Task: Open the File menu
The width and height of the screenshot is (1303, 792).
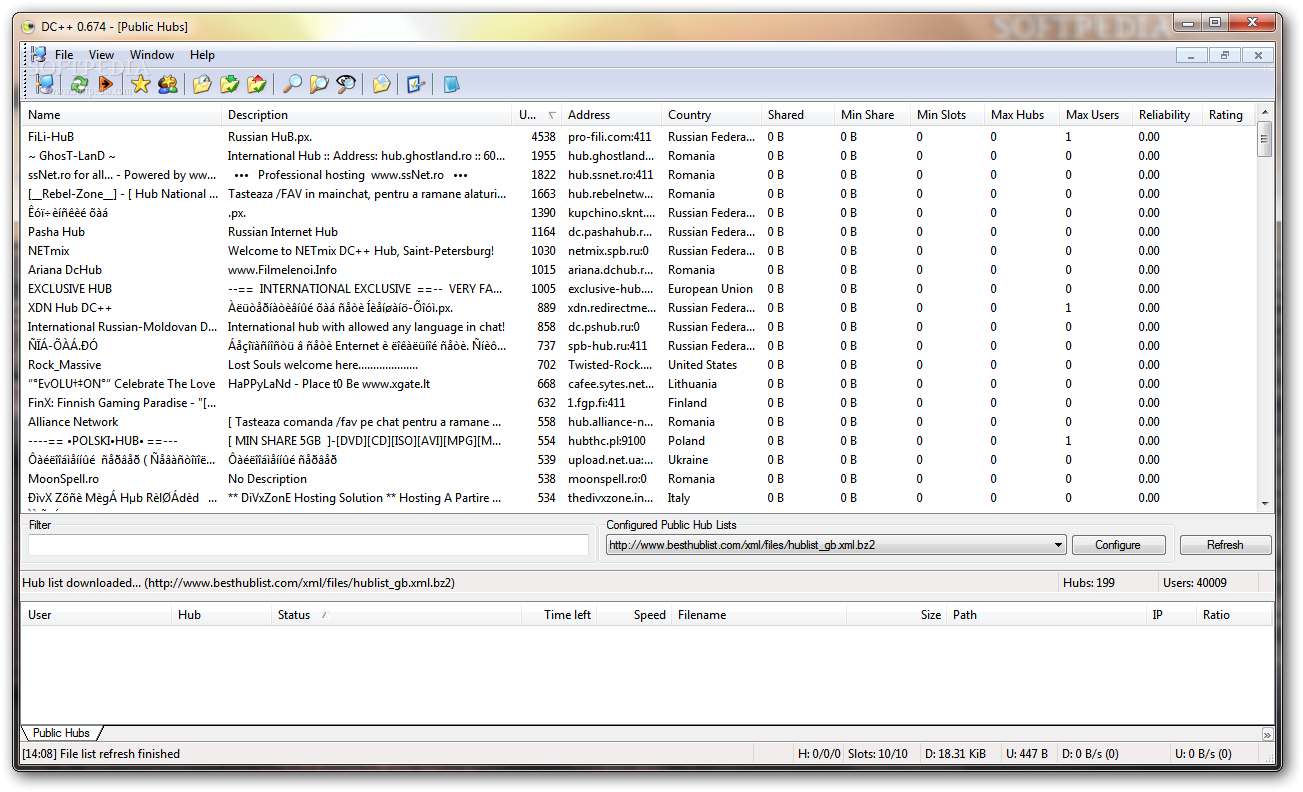Action: 64,55
